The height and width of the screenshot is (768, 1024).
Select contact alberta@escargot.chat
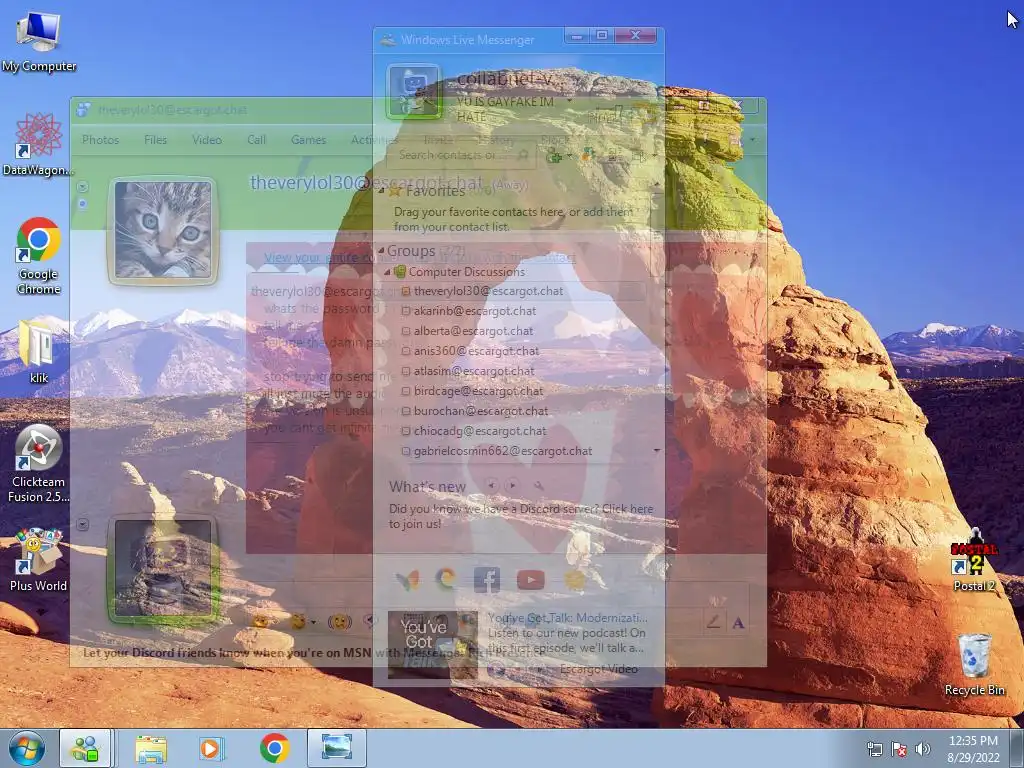tap(473, 331)
